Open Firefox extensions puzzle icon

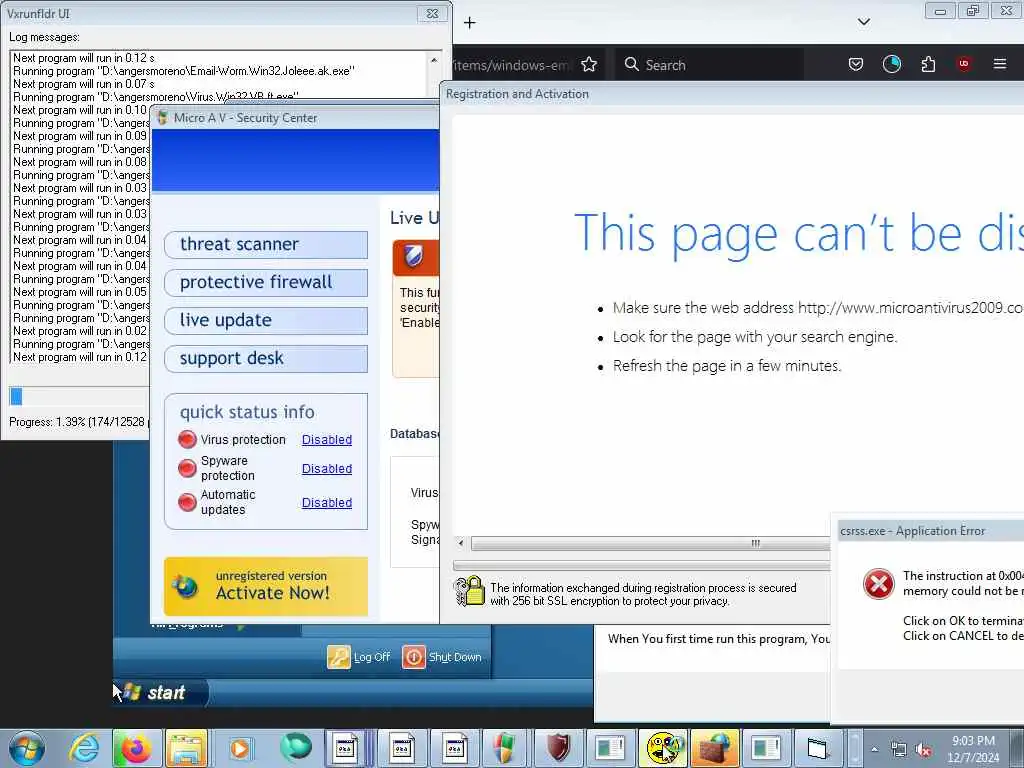click(928, 64)
